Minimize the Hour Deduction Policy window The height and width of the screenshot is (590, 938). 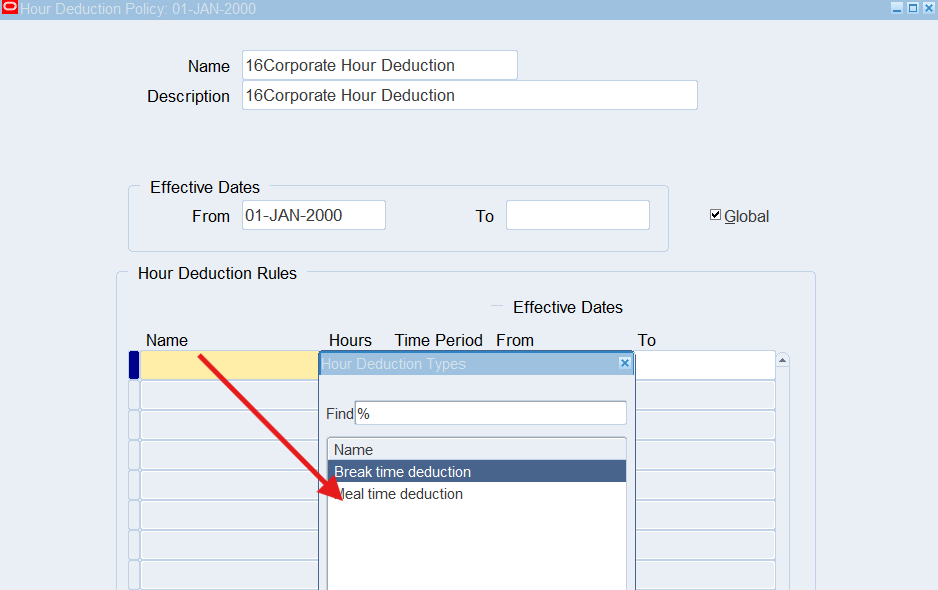tap(897, 8)
